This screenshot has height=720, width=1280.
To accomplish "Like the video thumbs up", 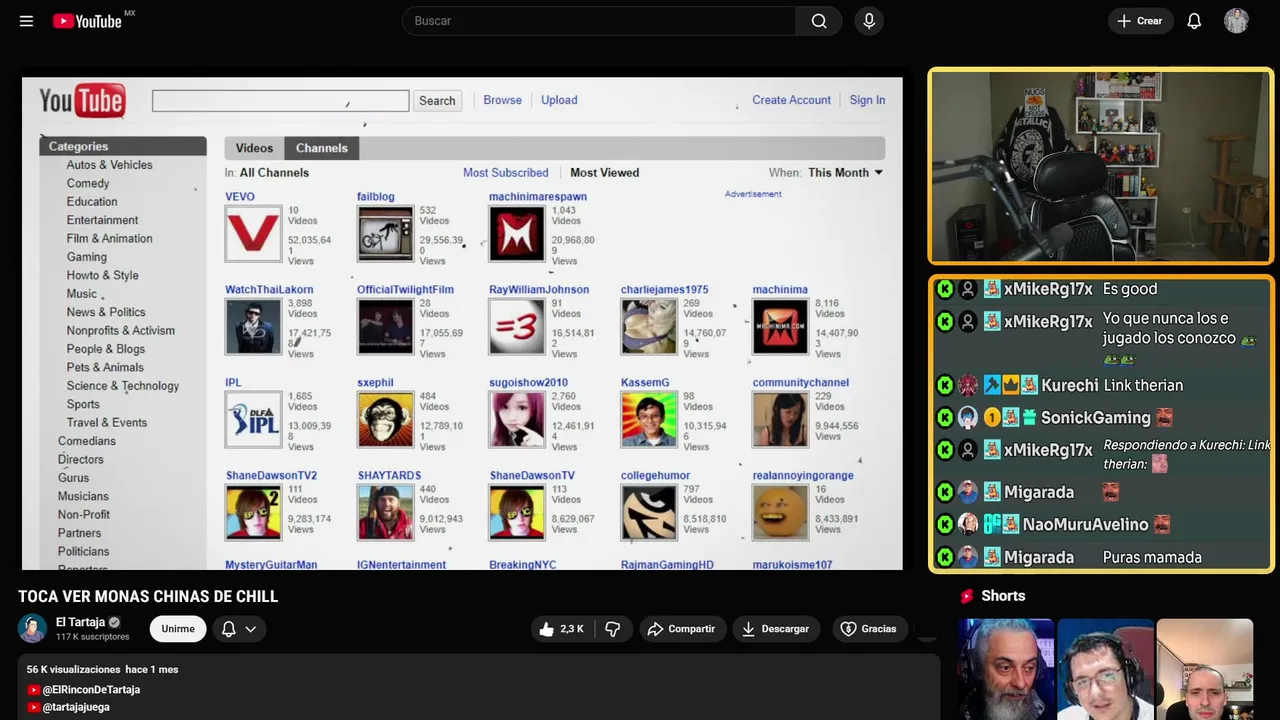I will pyautogui.click(x=561, y=629).
